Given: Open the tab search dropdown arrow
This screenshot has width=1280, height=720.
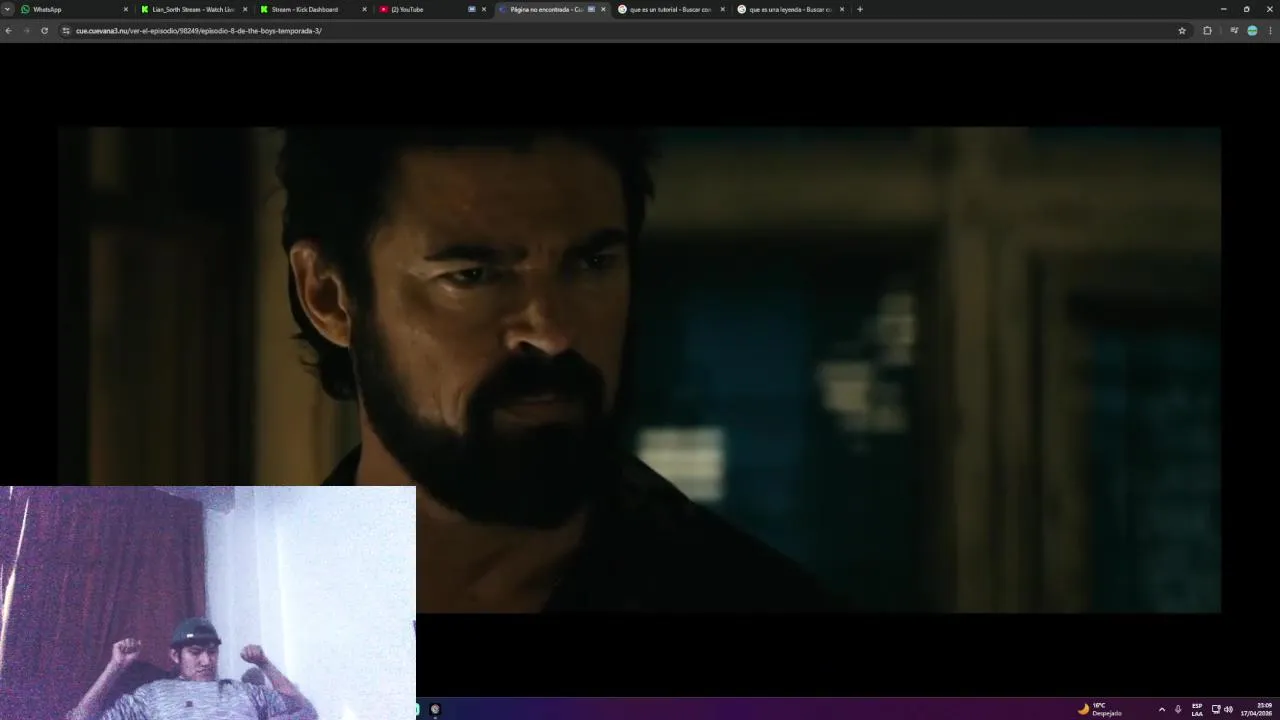Looking at the screenshot, I should coord(7,9).
